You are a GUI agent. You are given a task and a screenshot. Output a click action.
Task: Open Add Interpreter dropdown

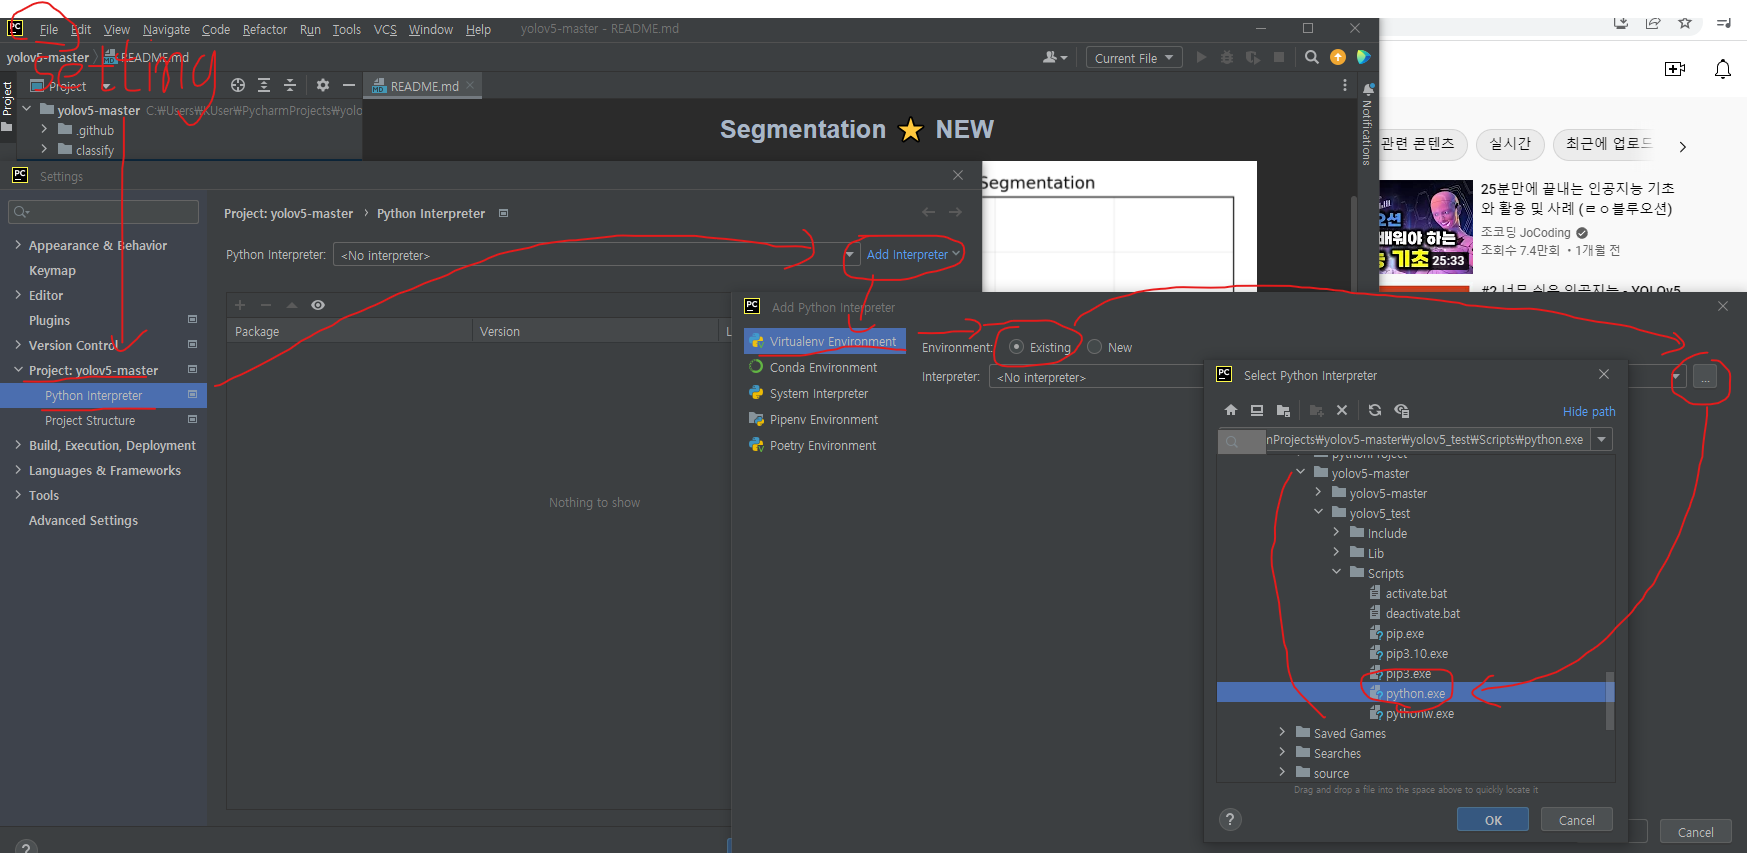point(913,255)
